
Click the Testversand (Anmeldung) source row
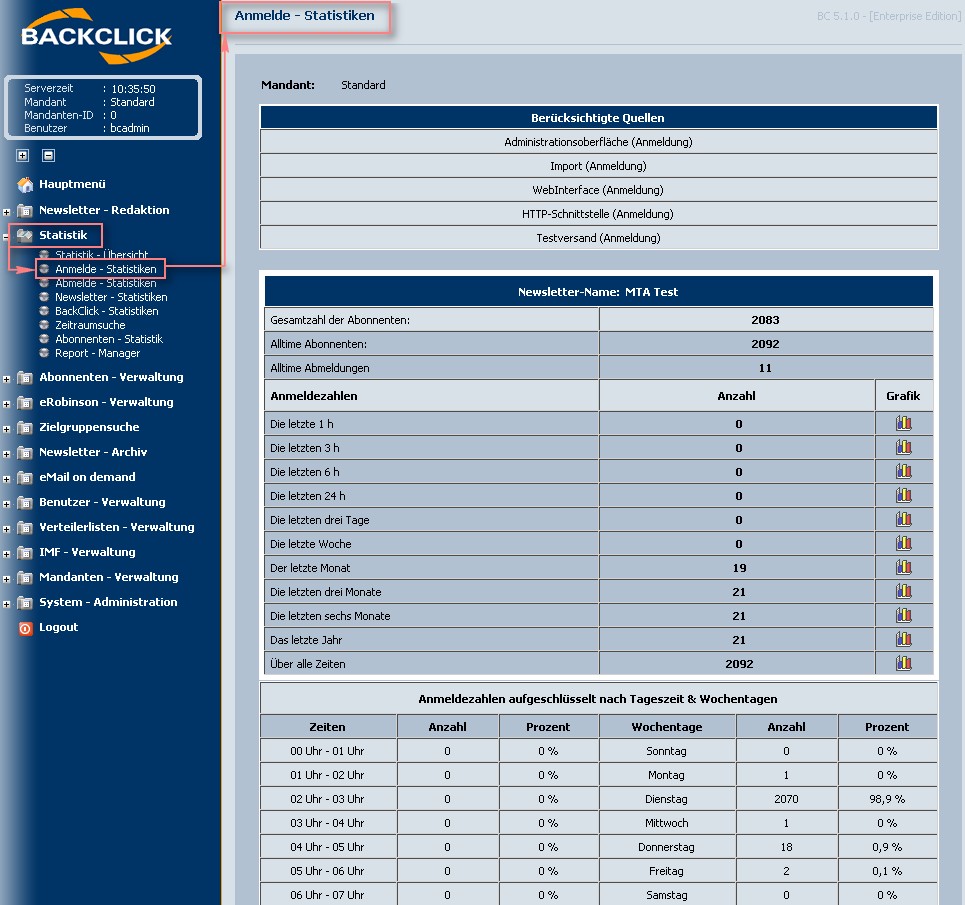[x=598, y=238]
